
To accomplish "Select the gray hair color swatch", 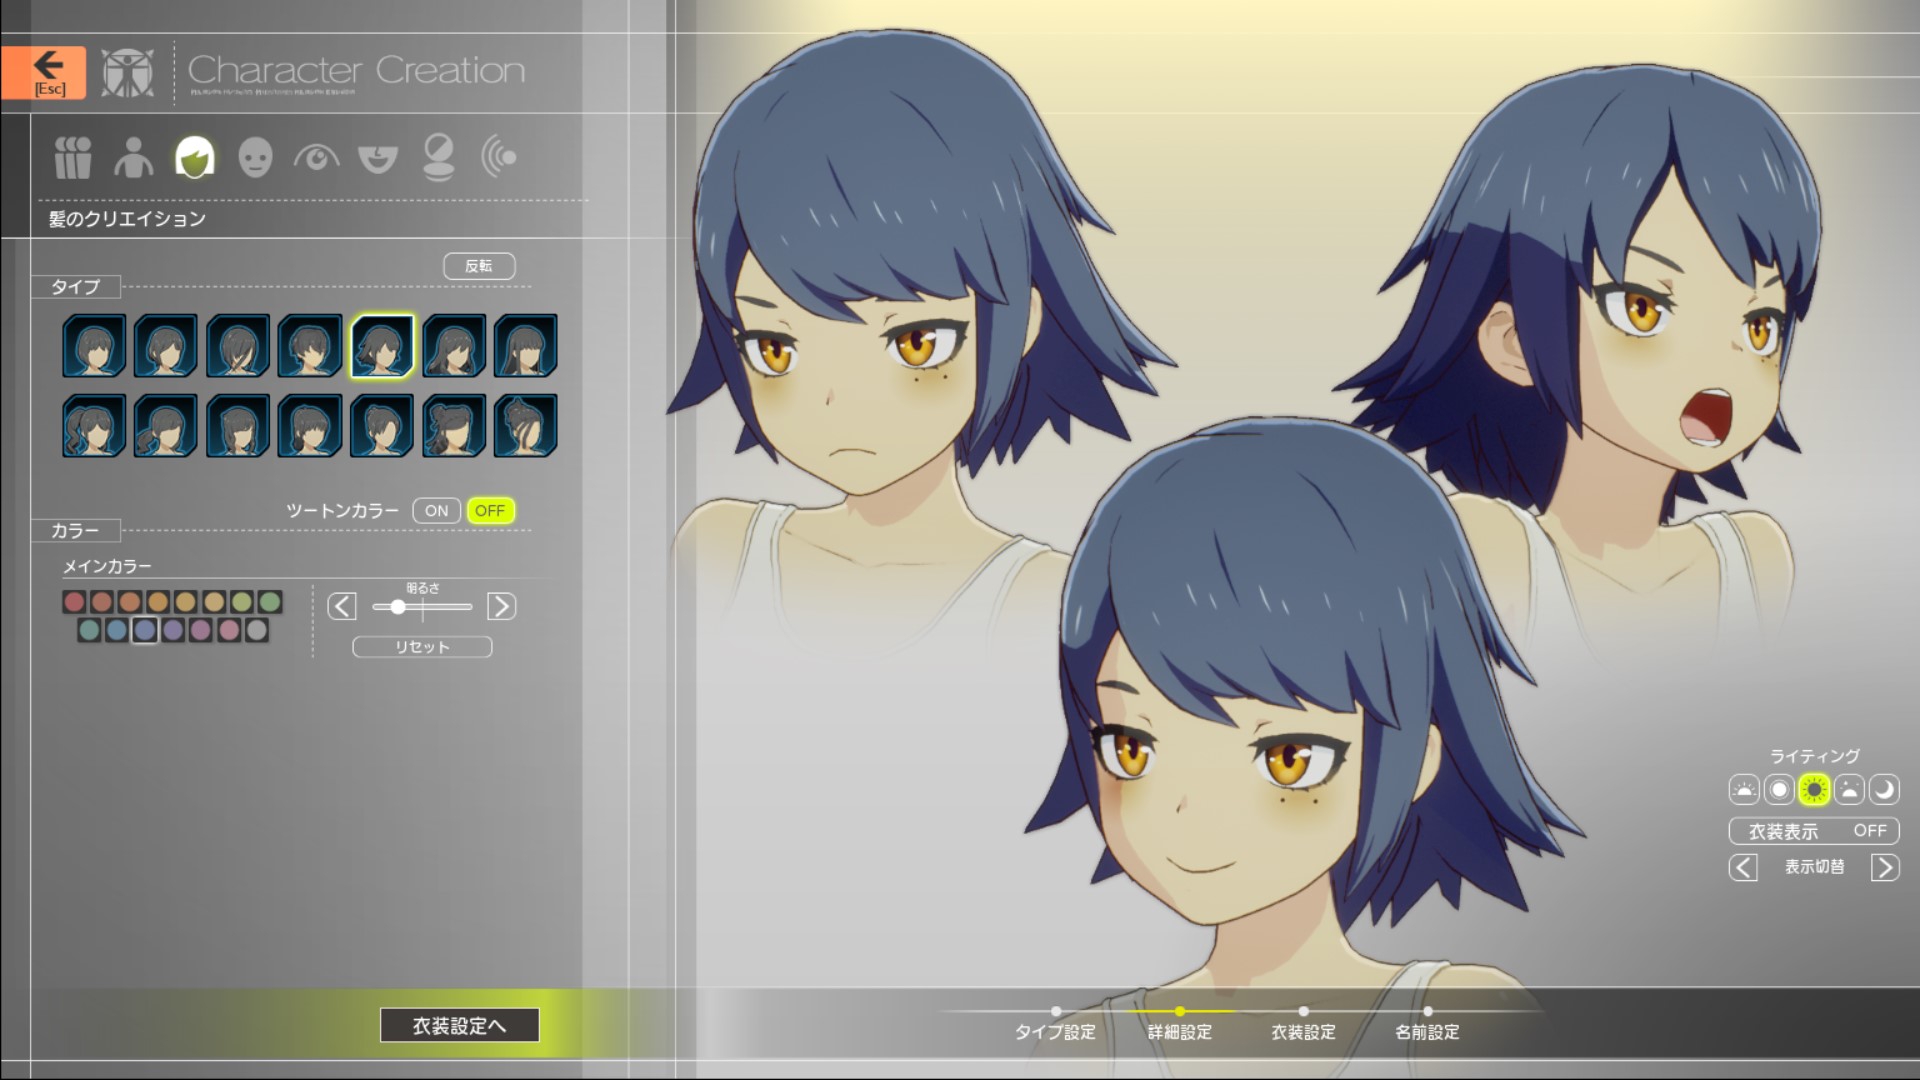I will [x=257, y=630].
